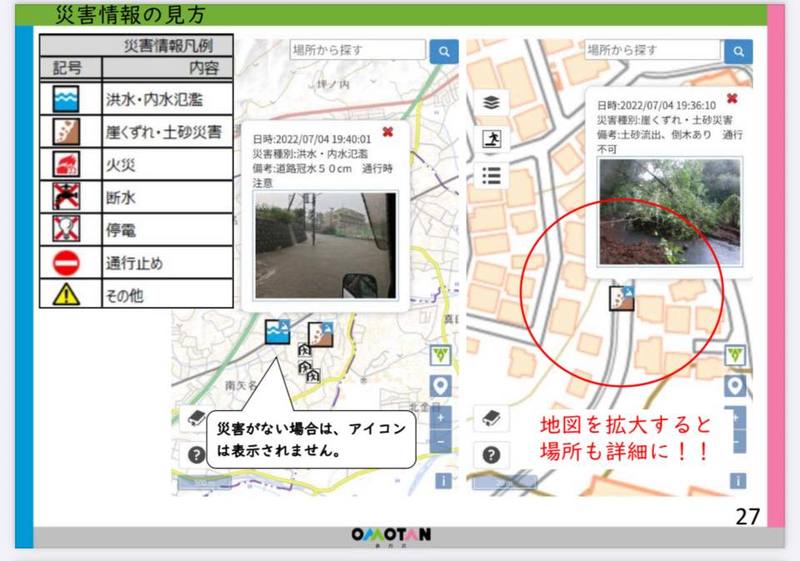The width and height of the screenshot is (800, 561).
Task: Open the flooded road photo thumbnail
Action: click(x=325, y=245)
